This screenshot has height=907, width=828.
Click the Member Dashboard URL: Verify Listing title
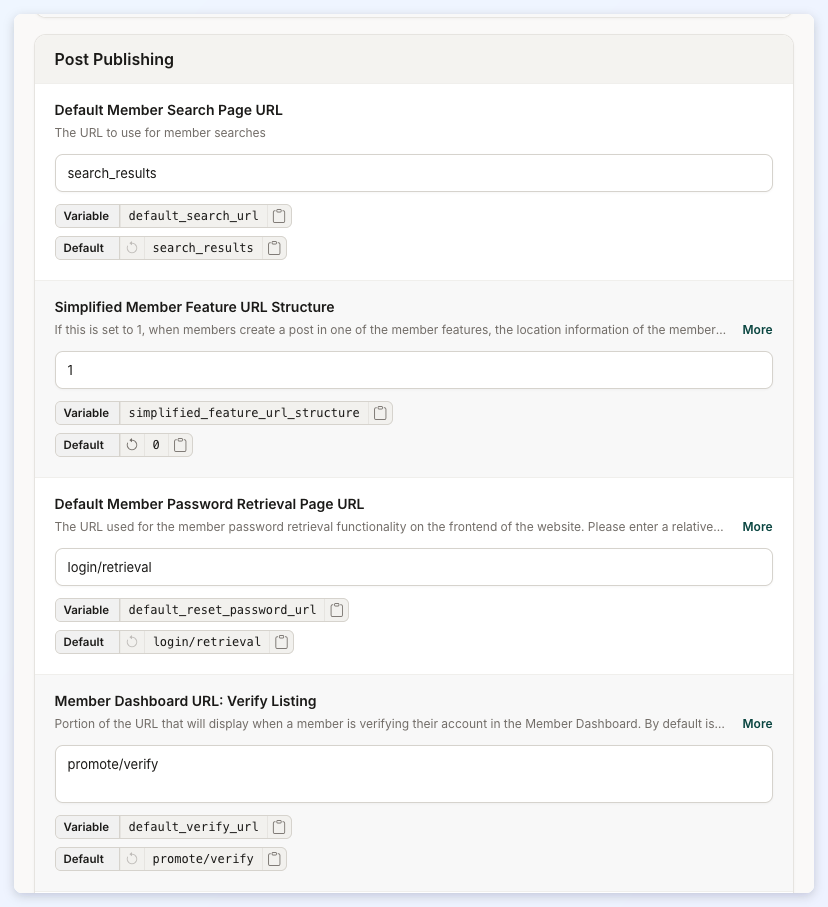click(x=185, y=701)
